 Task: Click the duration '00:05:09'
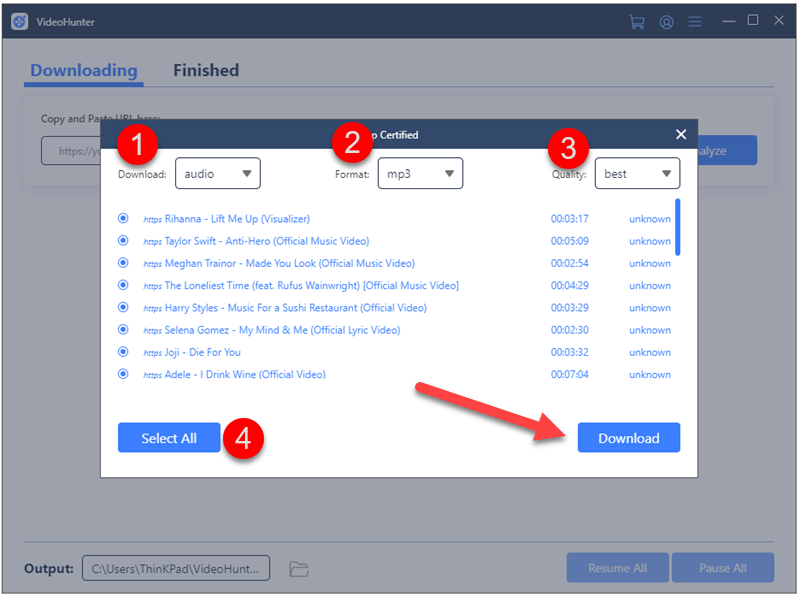tap(569, 241)
